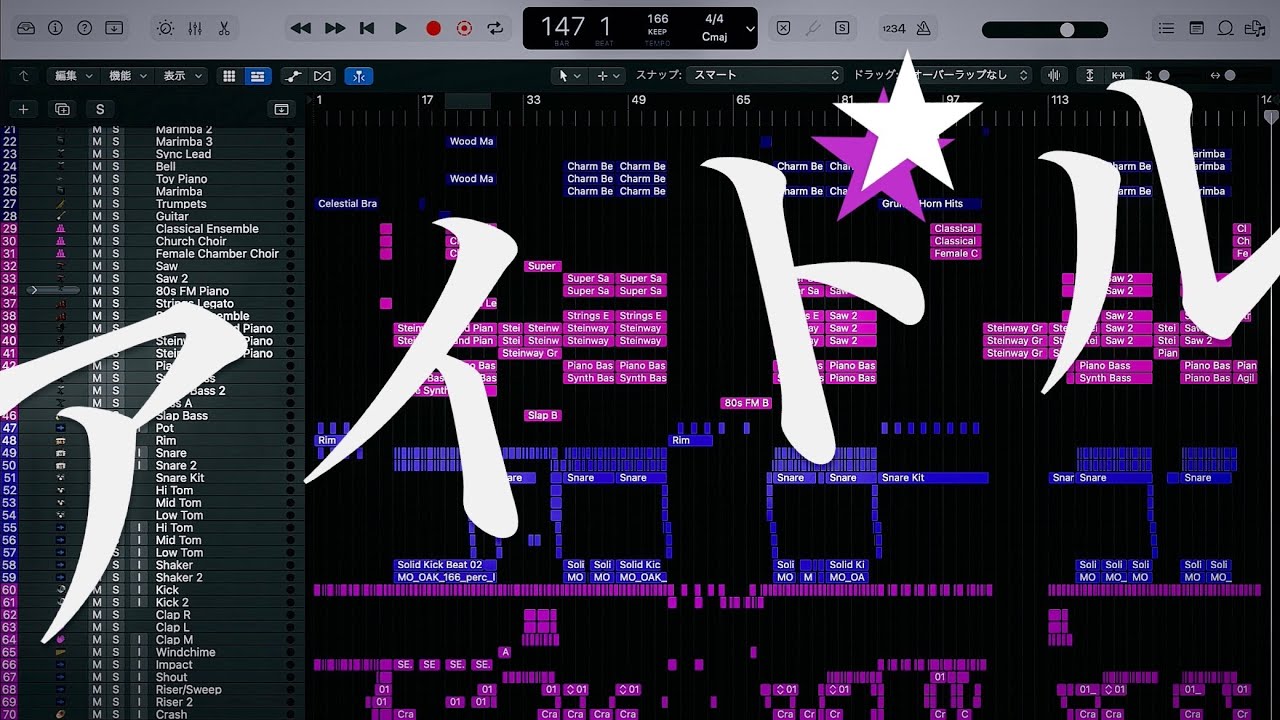The image size is (1280, 720).
Task: Click the toolbar download tray icon
Action: 114,28
